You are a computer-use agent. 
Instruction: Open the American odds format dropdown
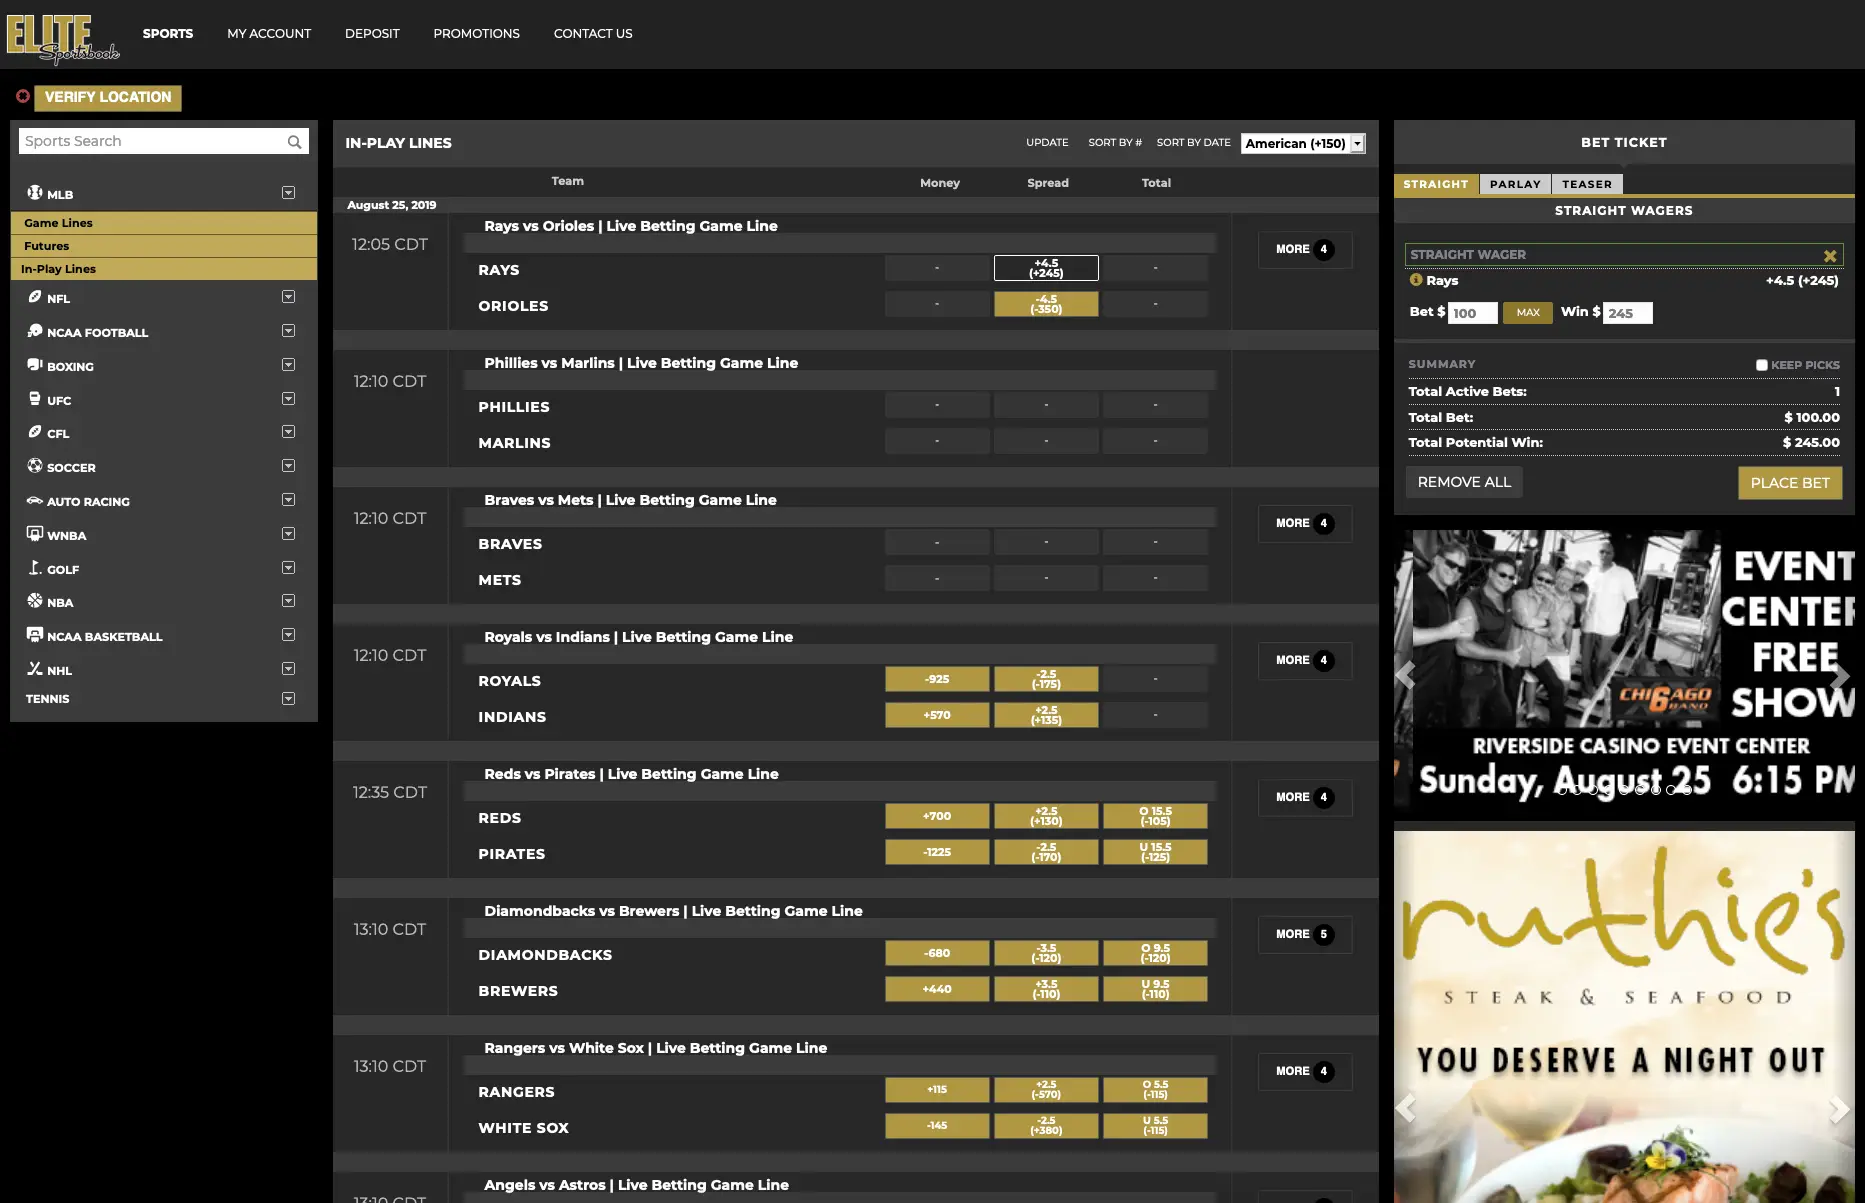click(x=1303, y=143)
